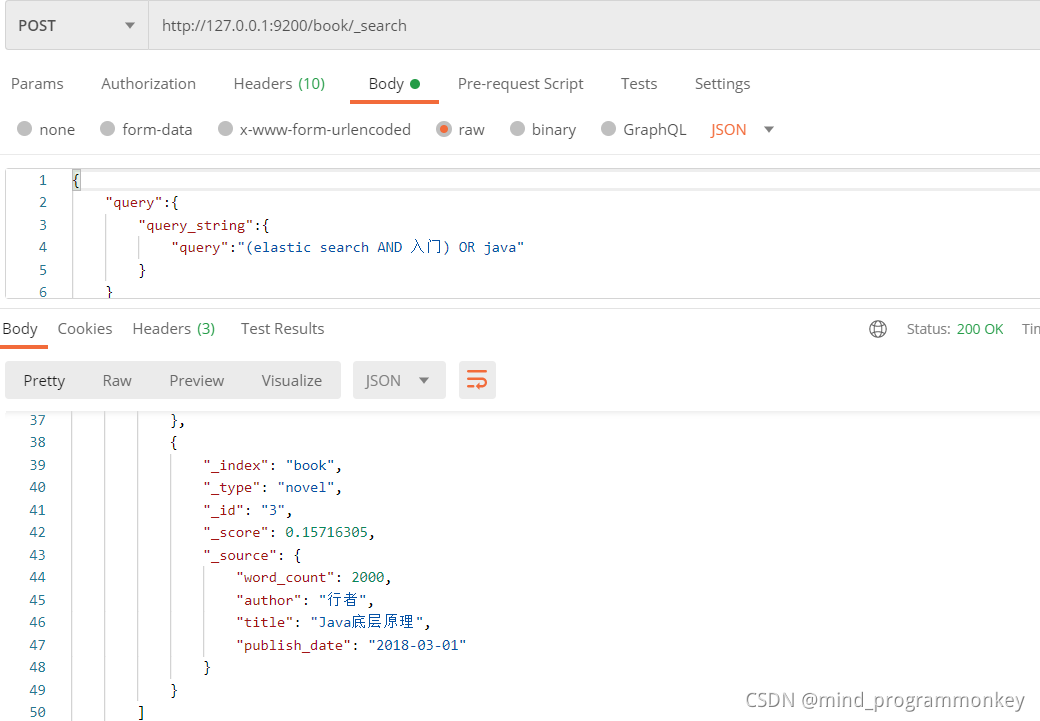Click the author value 行者
1040x721 pixels.
[343, 600]
